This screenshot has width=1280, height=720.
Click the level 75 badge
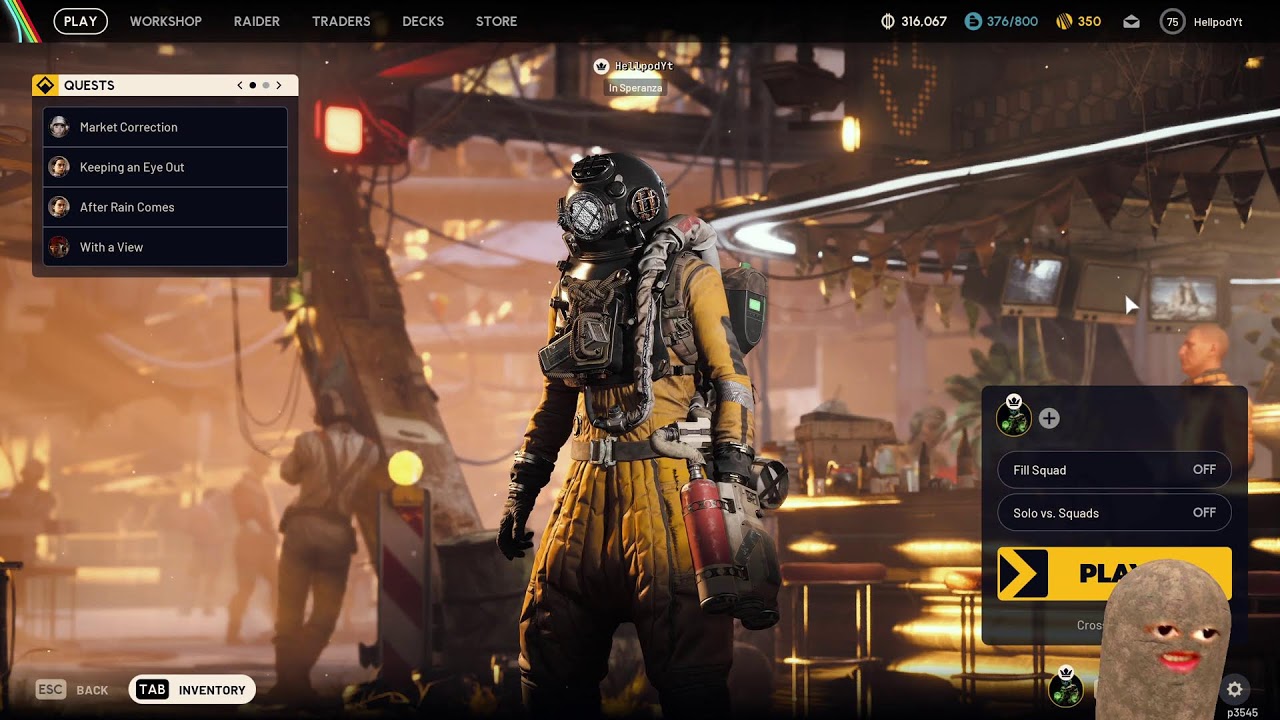1172,21
